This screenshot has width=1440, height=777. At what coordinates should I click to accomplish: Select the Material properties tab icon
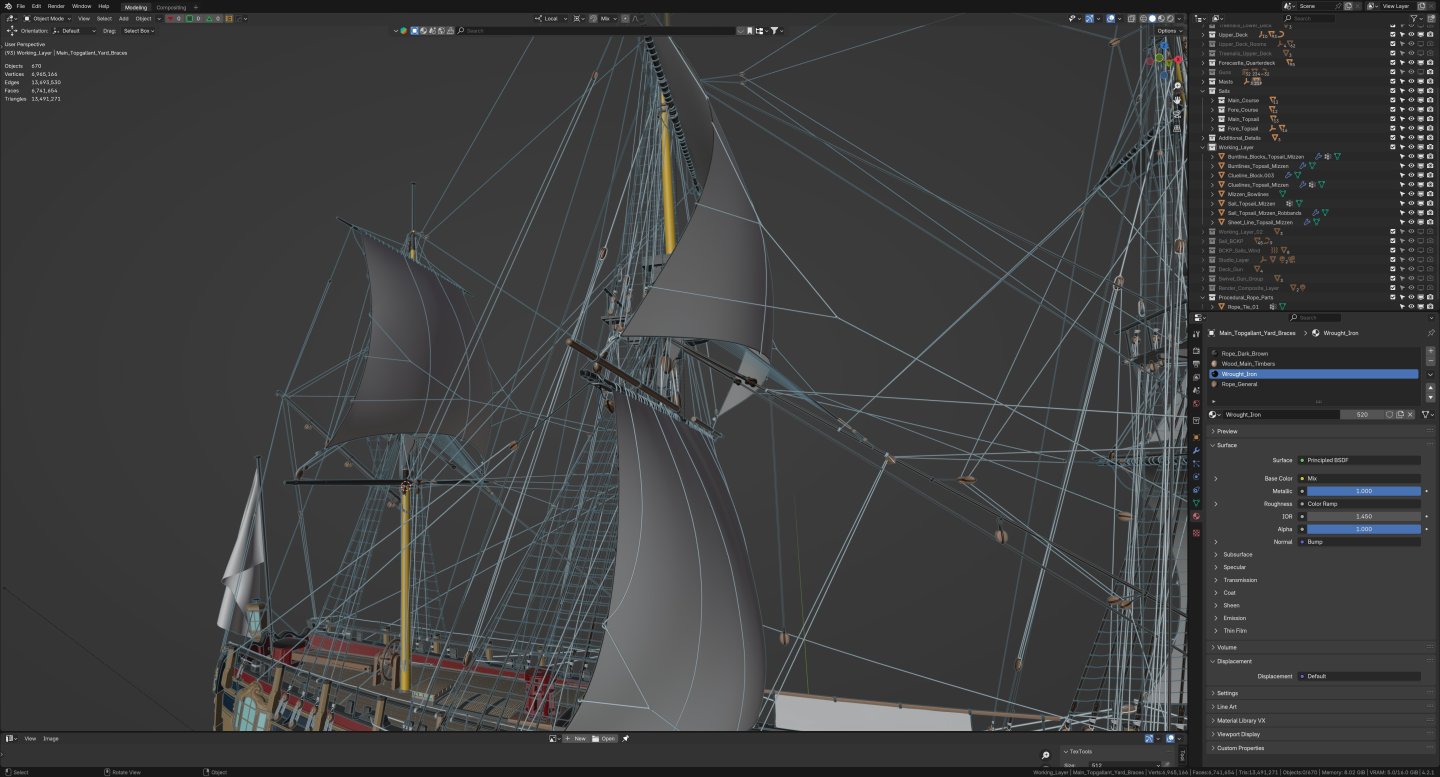coord(1196,516)
